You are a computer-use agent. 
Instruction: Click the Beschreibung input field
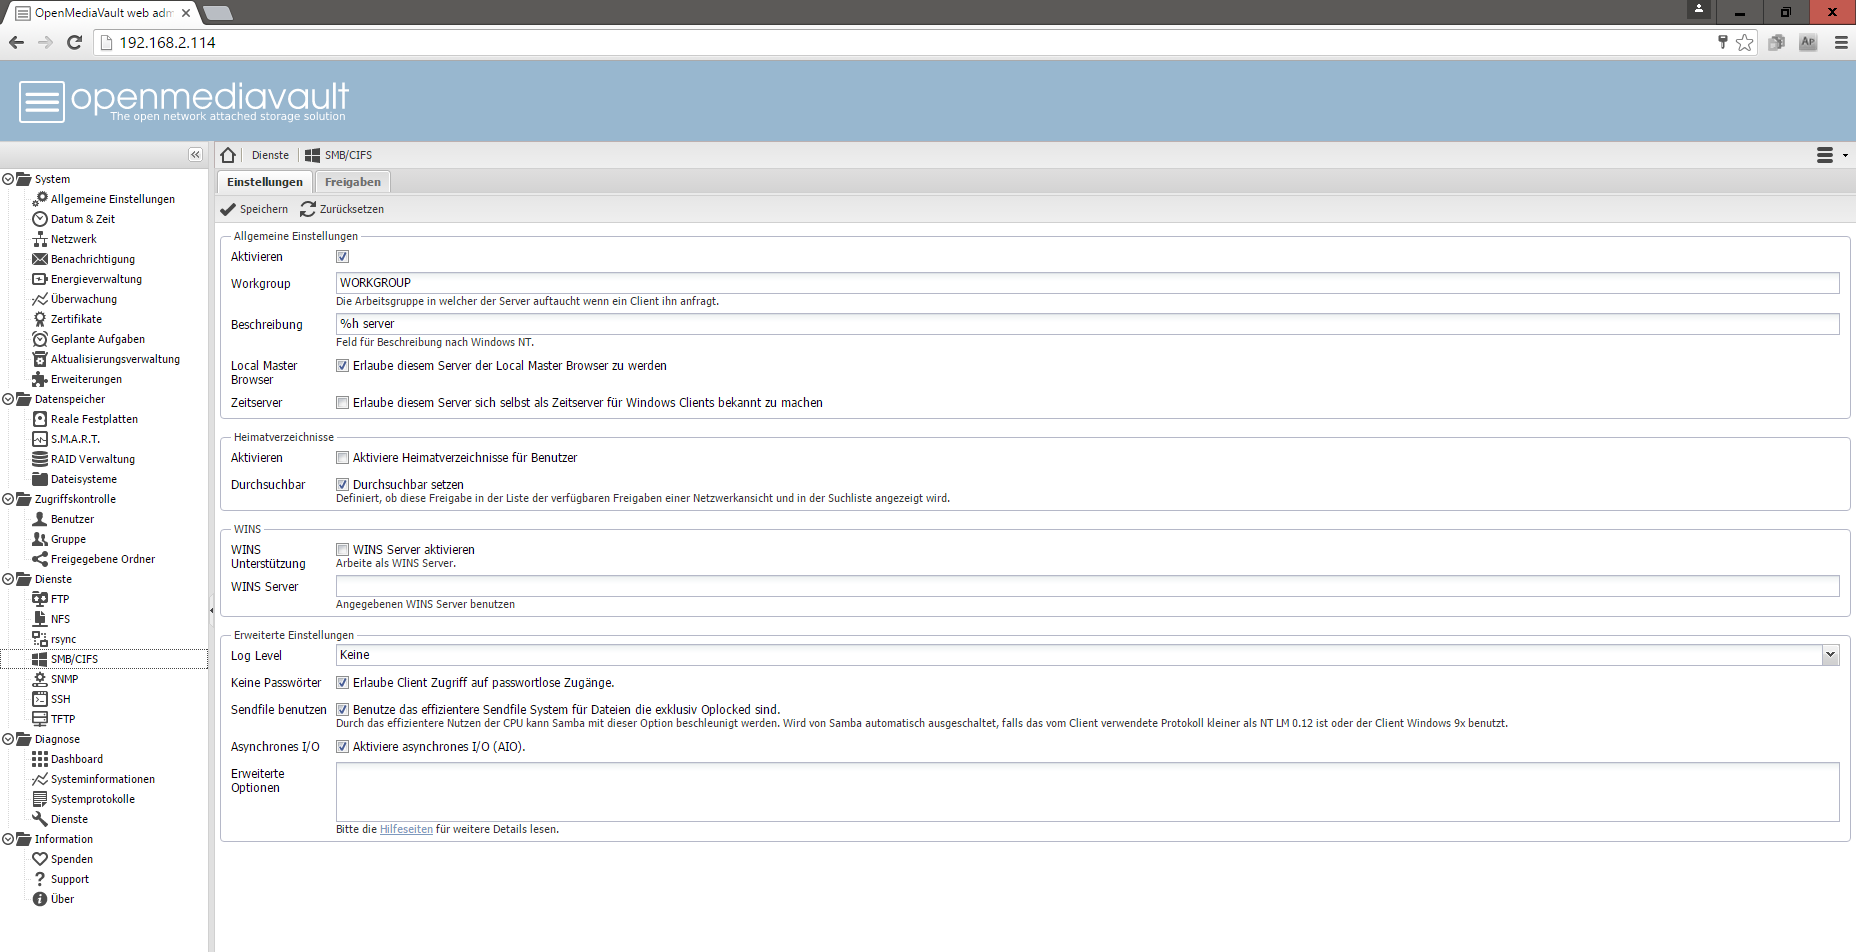click(x=1087, y=324)
